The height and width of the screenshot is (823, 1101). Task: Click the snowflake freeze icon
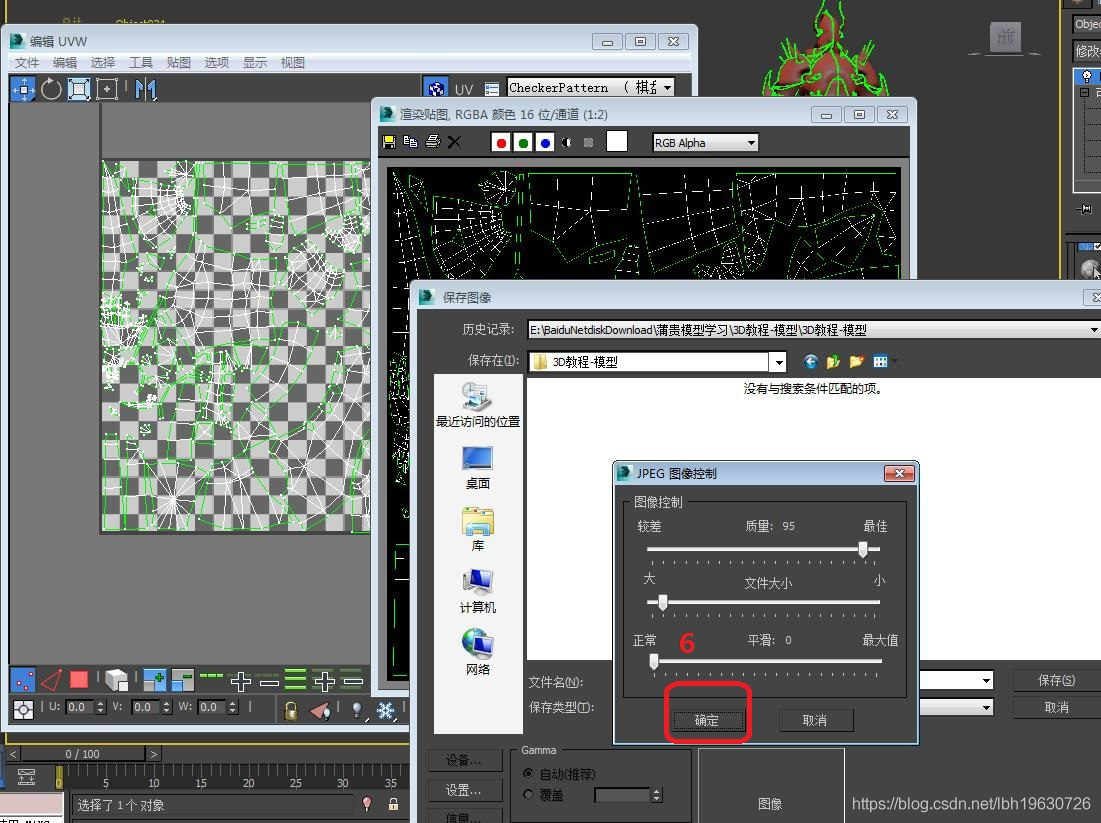pos(385,711)
